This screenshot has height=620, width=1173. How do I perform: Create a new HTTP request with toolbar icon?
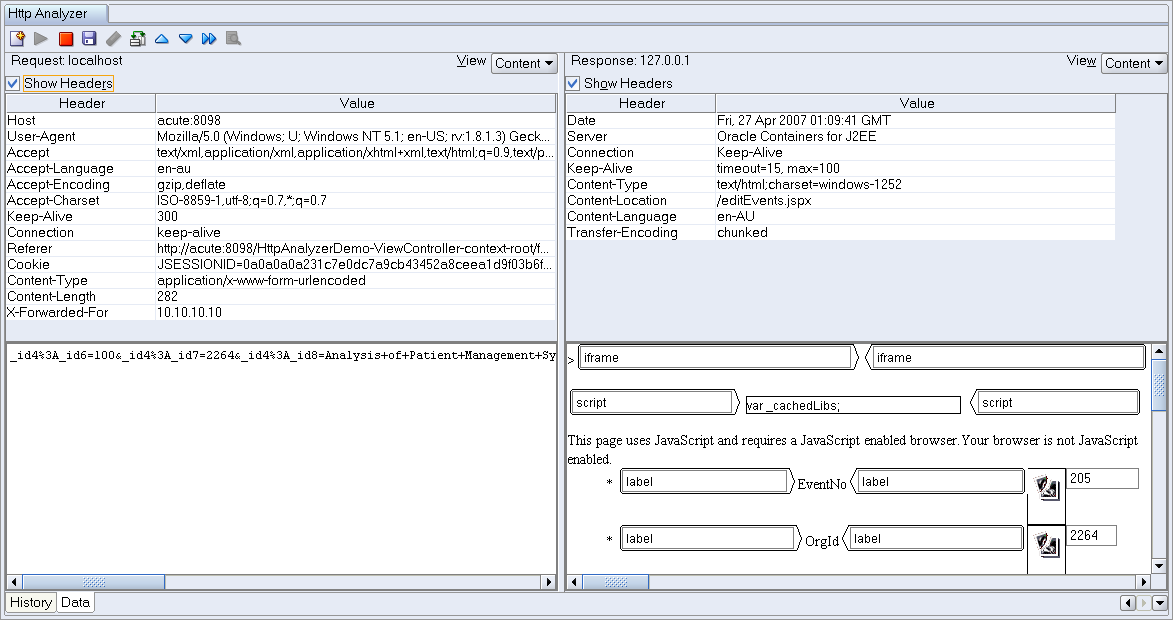coord(17,39)
